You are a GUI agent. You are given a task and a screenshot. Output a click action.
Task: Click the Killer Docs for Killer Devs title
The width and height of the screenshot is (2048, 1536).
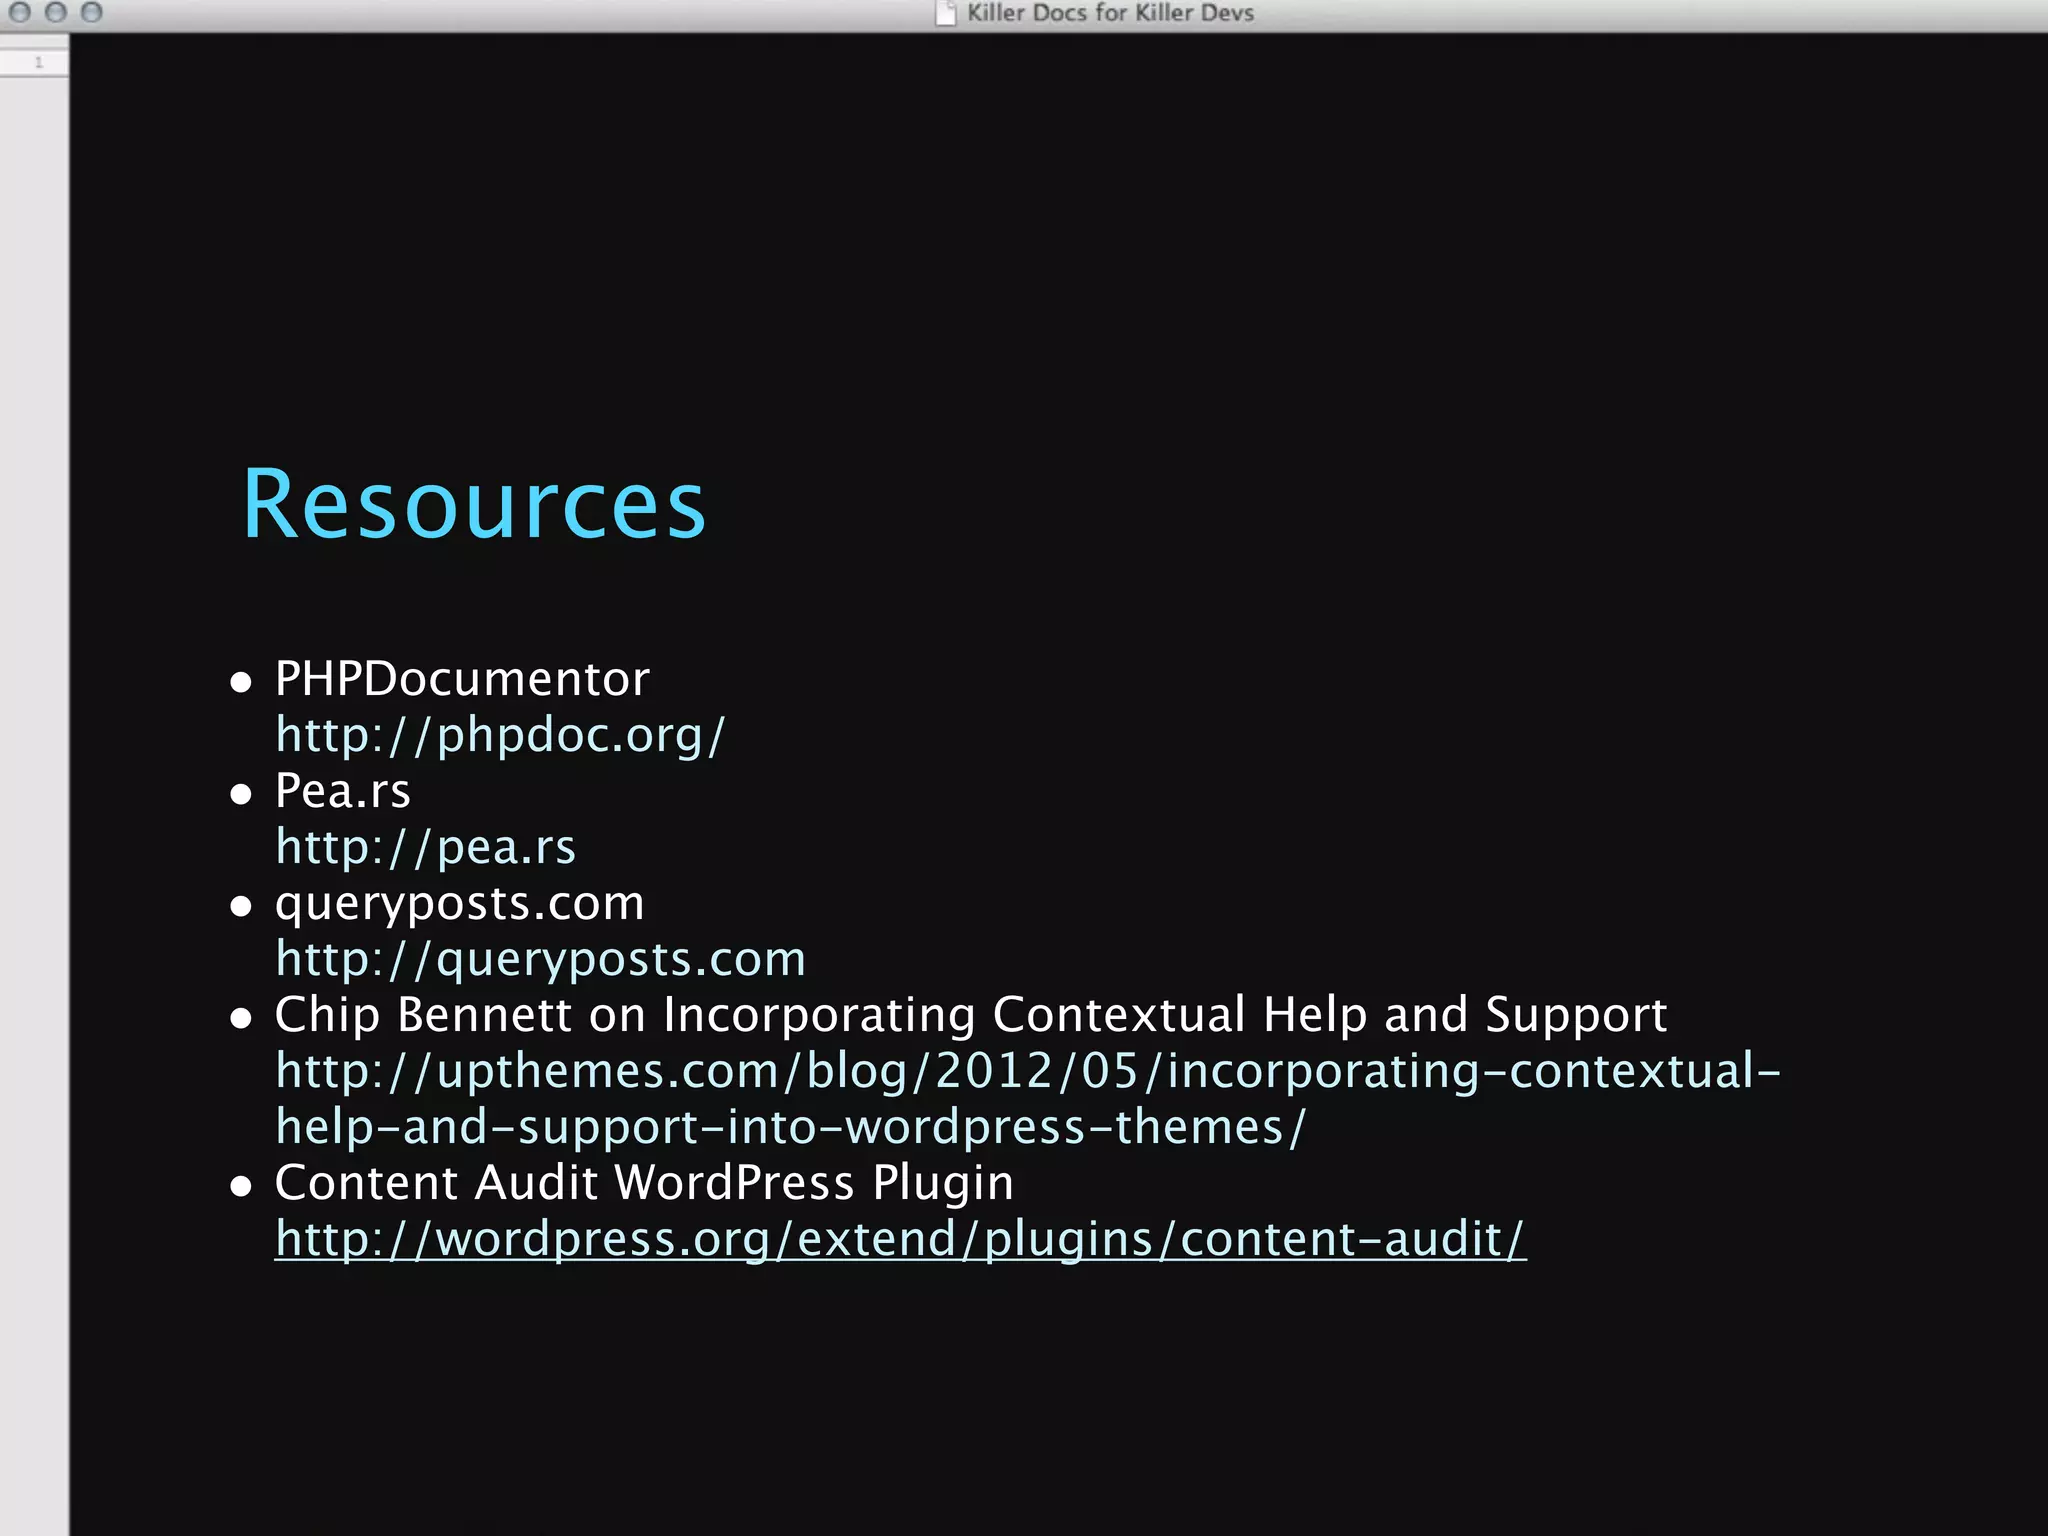point(1110,13)
